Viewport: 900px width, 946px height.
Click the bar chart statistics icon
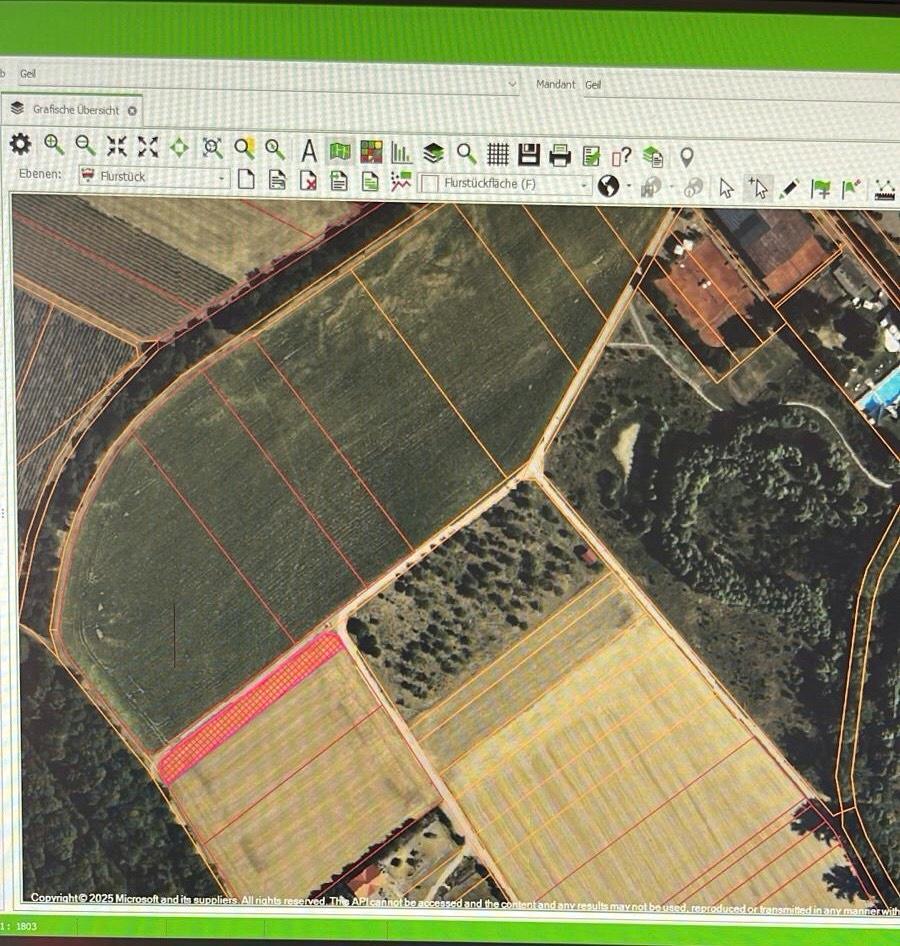tap(401, 153)
